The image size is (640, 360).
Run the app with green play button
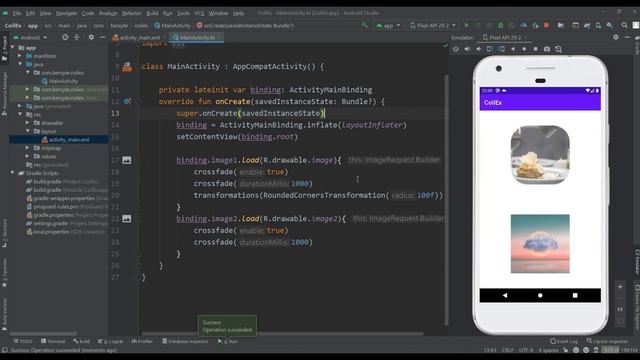(x=467, y=25)
